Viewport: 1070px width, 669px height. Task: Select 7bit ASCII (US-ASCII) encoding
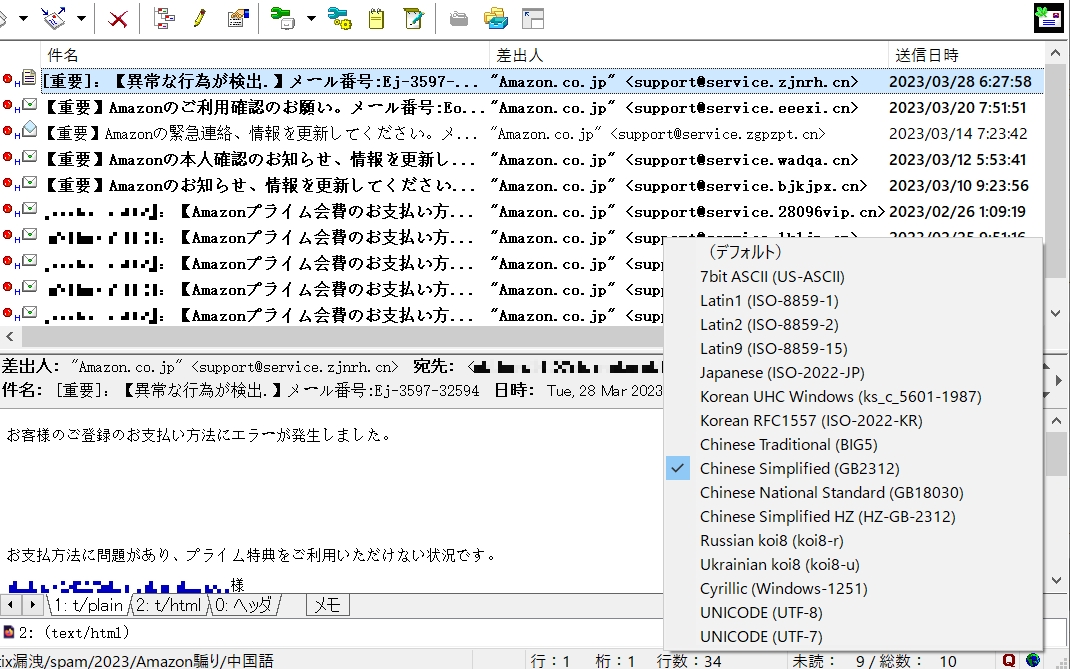click(772, 276)
